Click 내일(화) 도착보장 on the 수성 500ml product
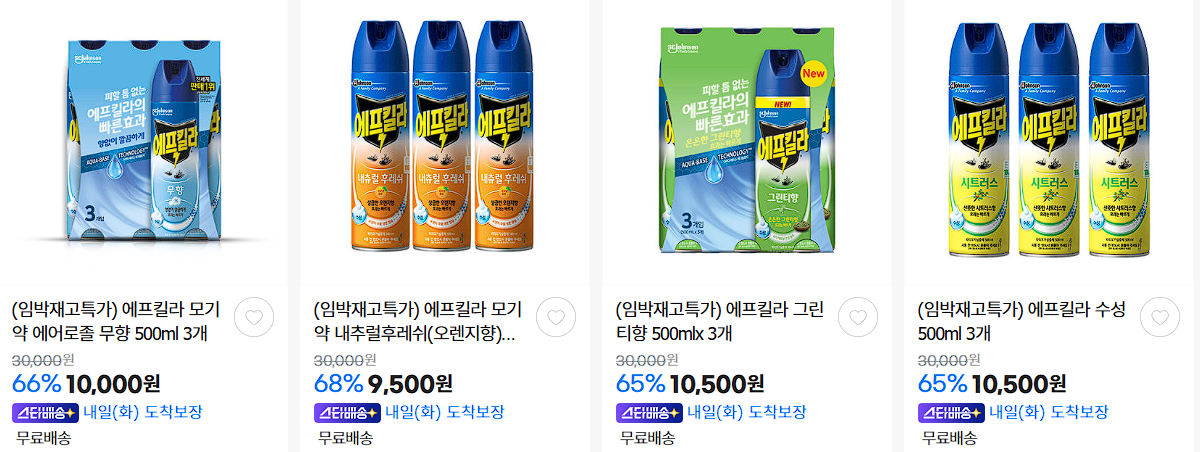Screen dimensions: 1200x452 coord(1048,412)
